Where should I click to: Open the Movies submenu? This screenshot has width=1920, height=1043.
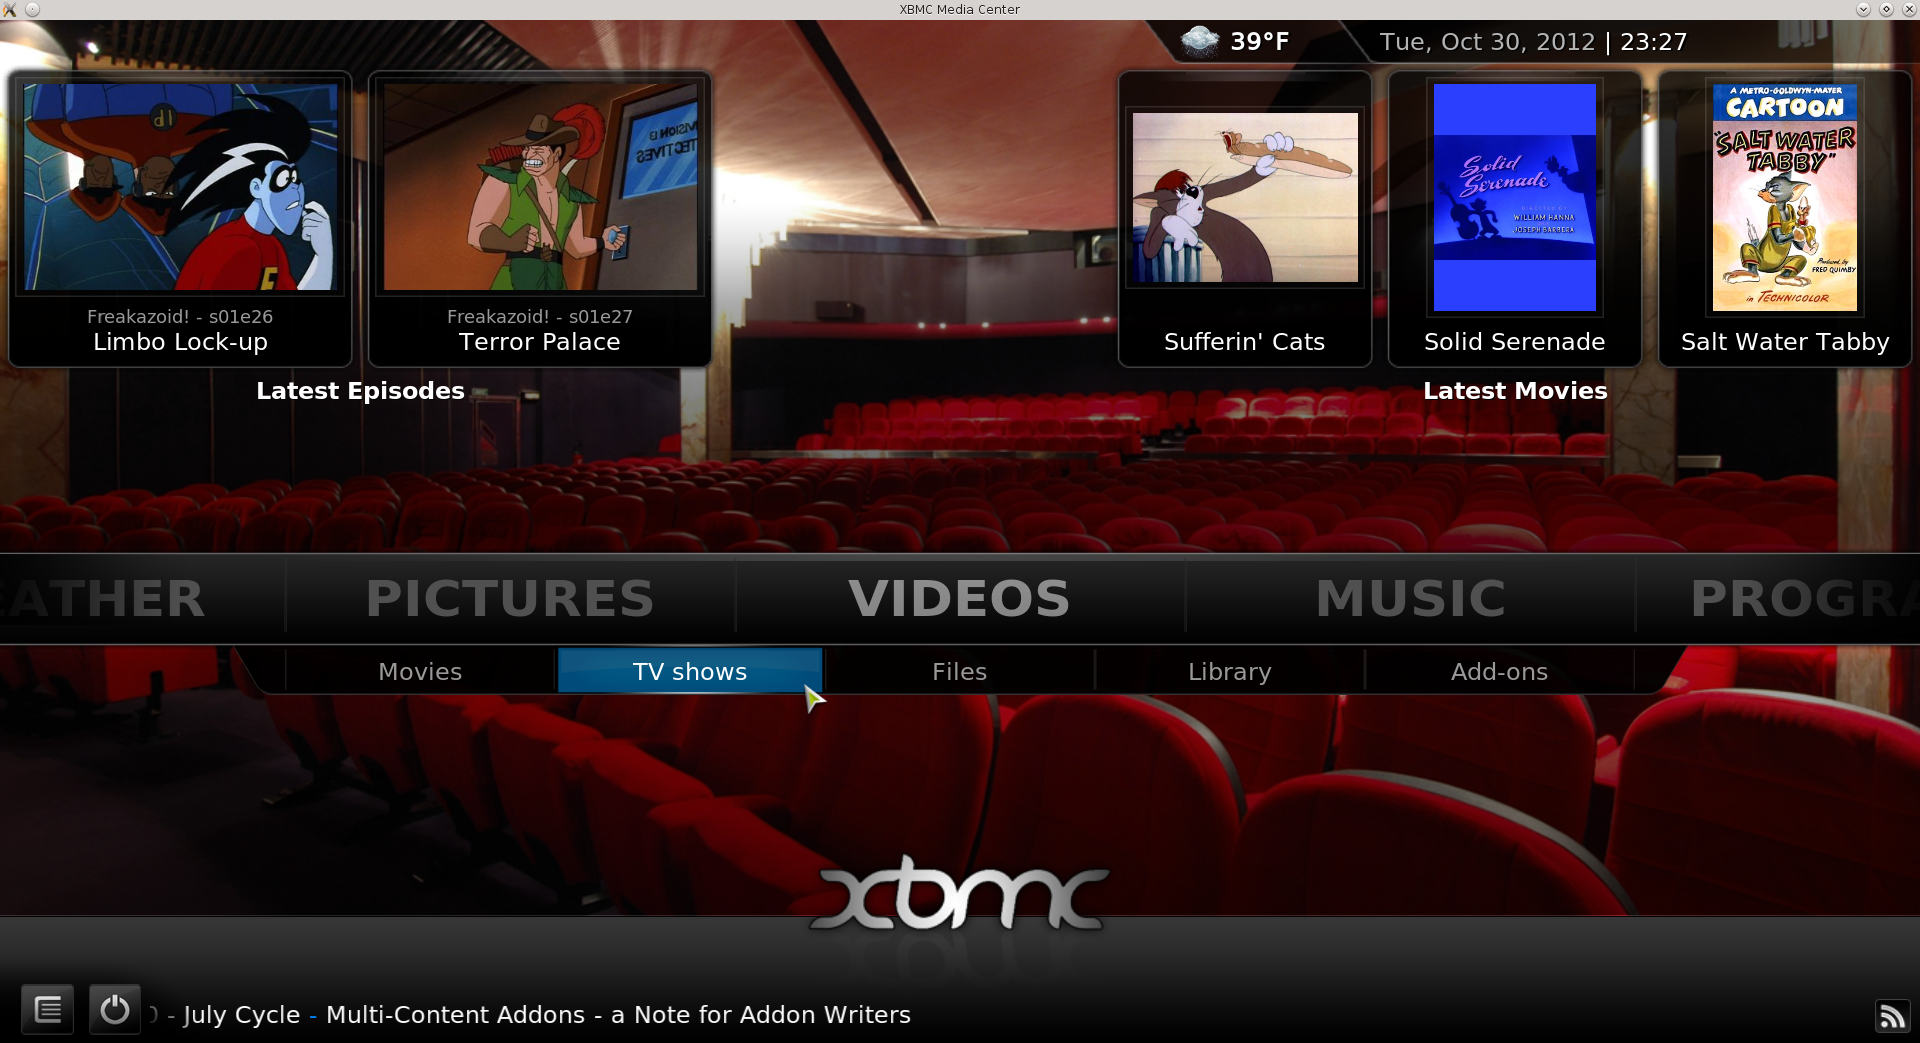(x=420, y=671)
